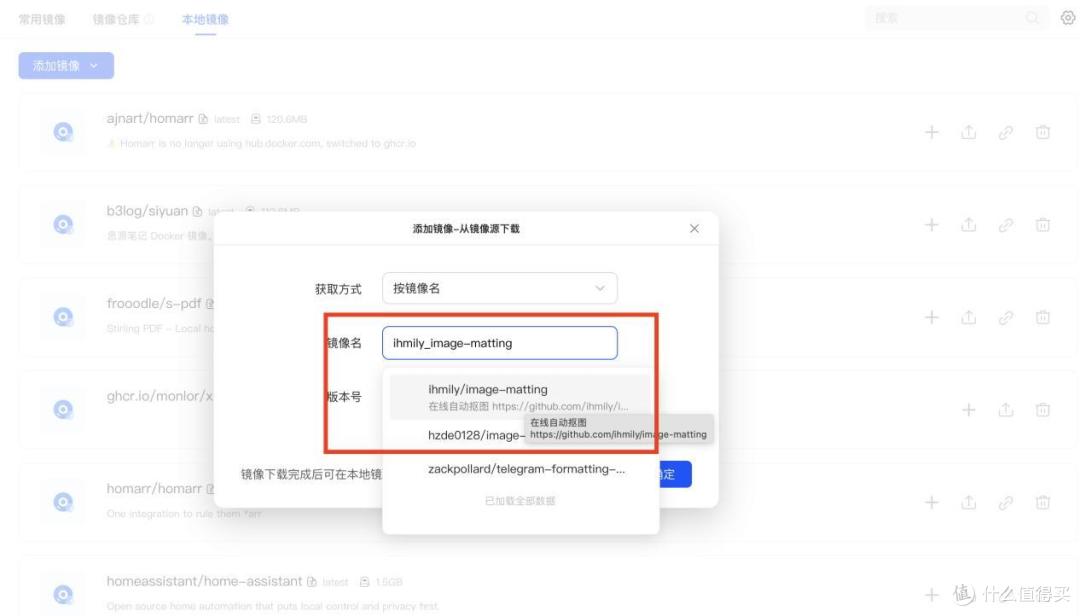Choose the zackpollard/telegram-formatting suggestion
This screenshot has height=616, width=1080.
(526, 469)
